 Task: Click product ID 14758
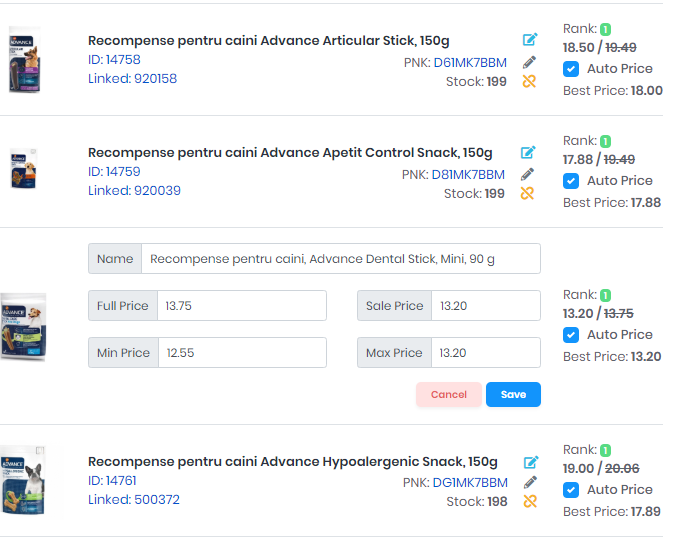(114, 59)
